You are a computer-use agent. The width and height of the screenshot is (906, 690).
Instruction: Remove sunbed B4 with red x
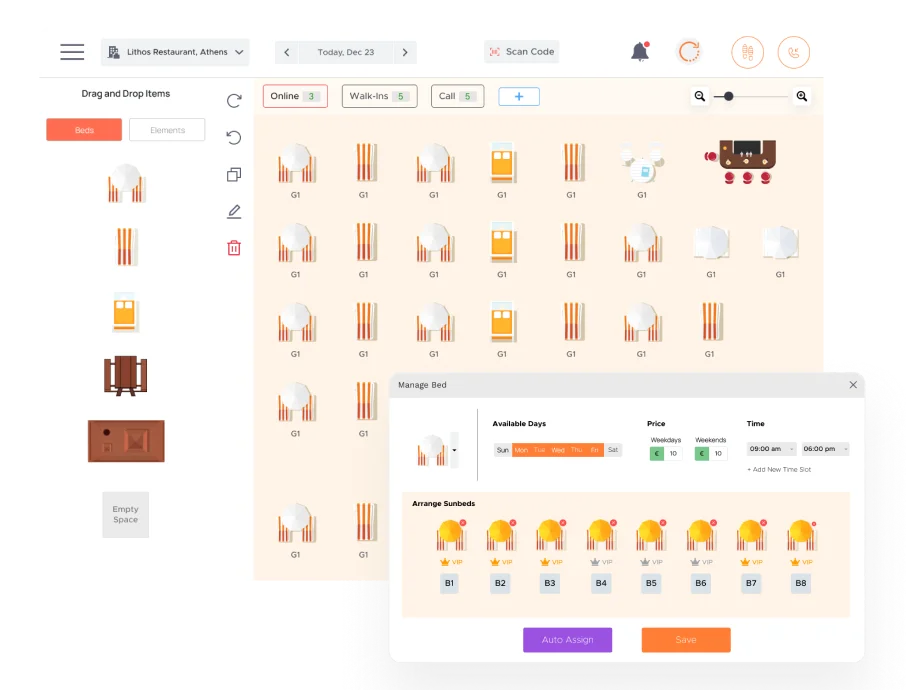(x=614, y=523)
